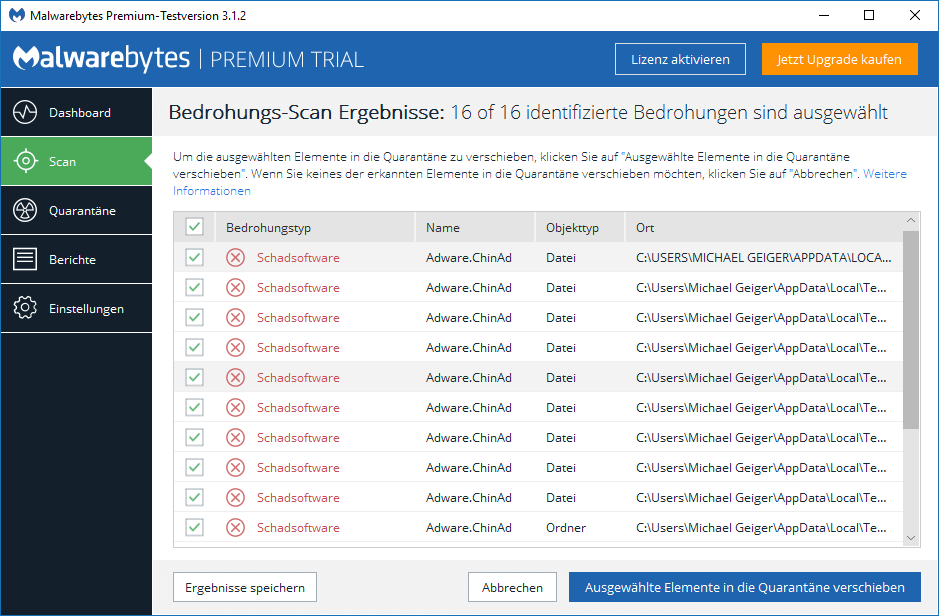The image size is (939, 616).
Task: Click "Schadsoftware" in the uppercase-path row
Action: click(x=298, y=257)
